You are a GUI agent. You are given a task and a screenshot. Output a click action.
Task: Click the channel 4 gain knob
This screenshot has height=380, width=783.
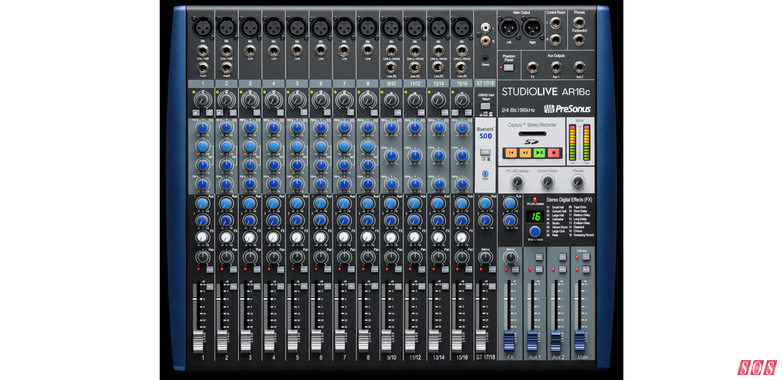(x=273, y=100)
